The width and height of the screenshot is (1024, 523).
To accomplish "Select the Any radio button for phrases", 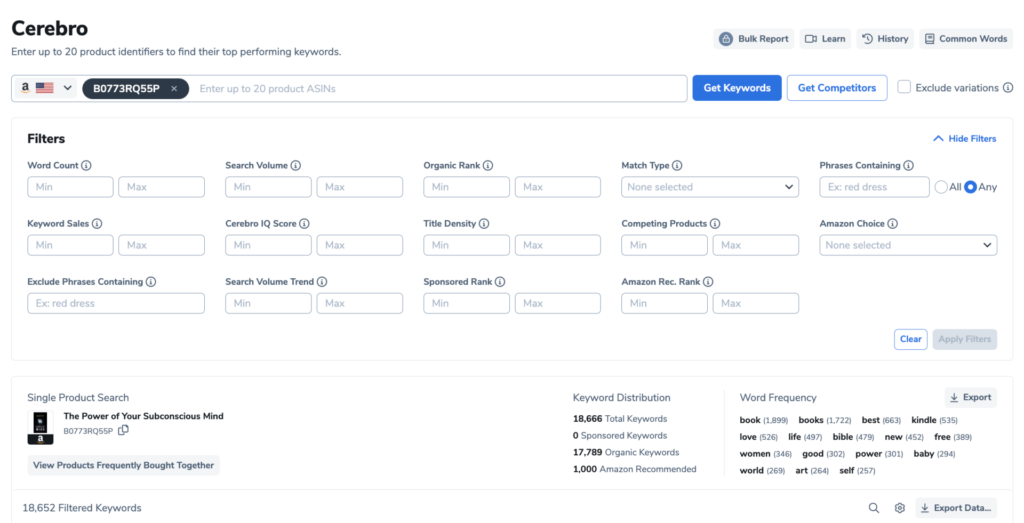I will click(x=970, y=187).
